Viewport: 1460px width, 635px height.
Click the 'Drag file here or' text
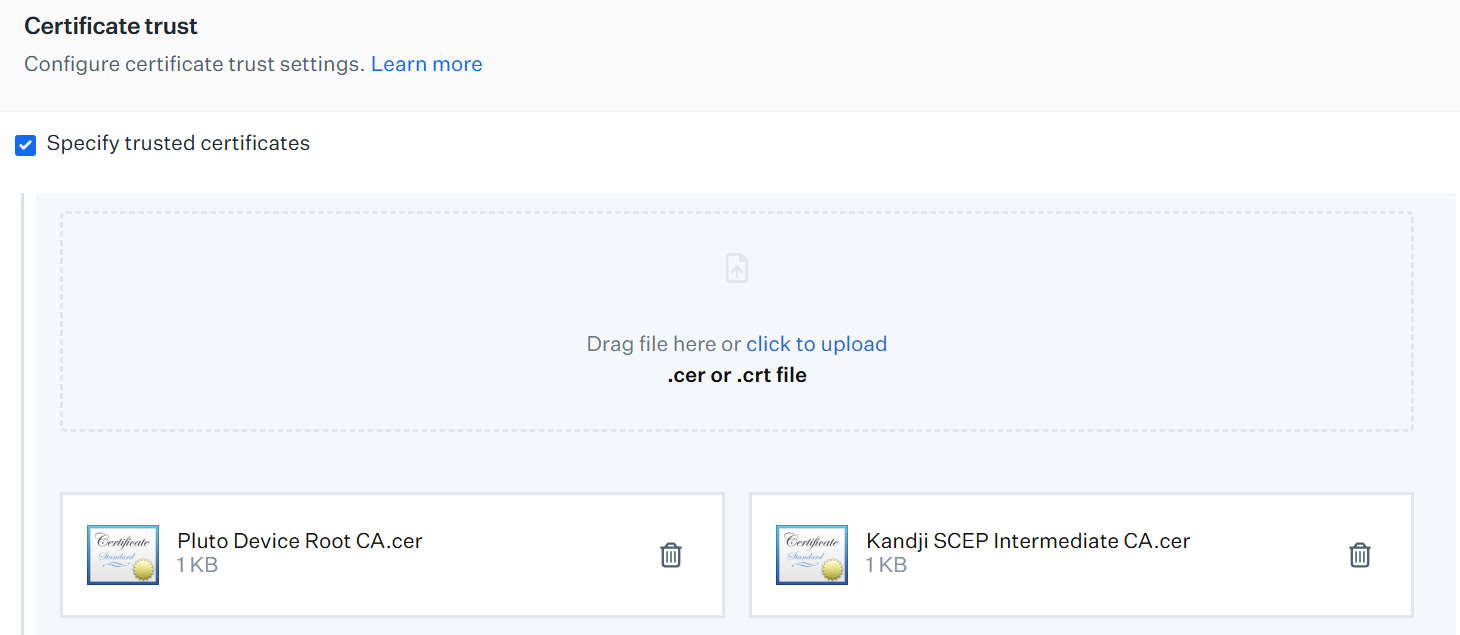coord(663,344)
